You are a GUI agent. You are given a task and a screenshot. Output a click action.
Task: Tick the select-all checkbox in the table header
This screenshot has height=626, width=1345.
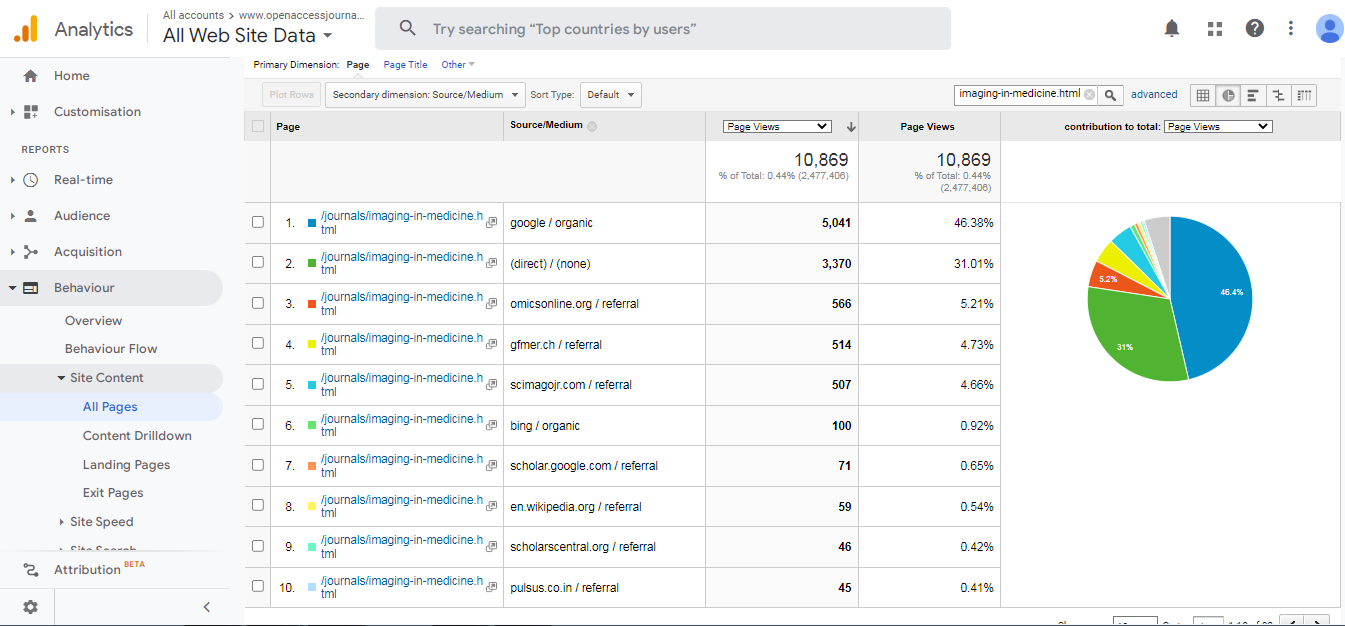coord(258,126)
